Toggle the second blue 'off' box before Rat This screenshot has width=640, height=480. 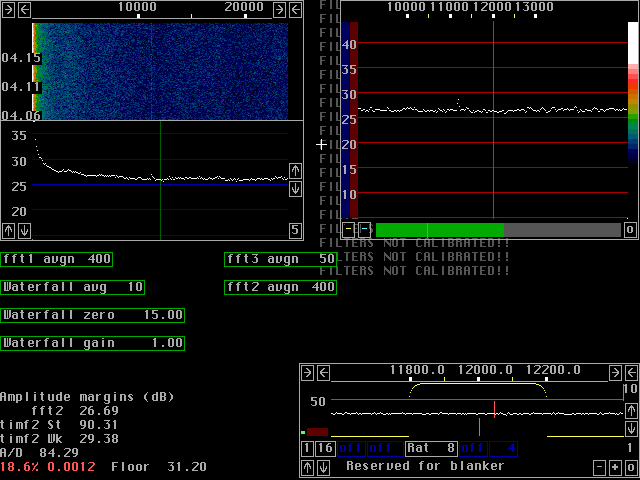click(385, 449)
